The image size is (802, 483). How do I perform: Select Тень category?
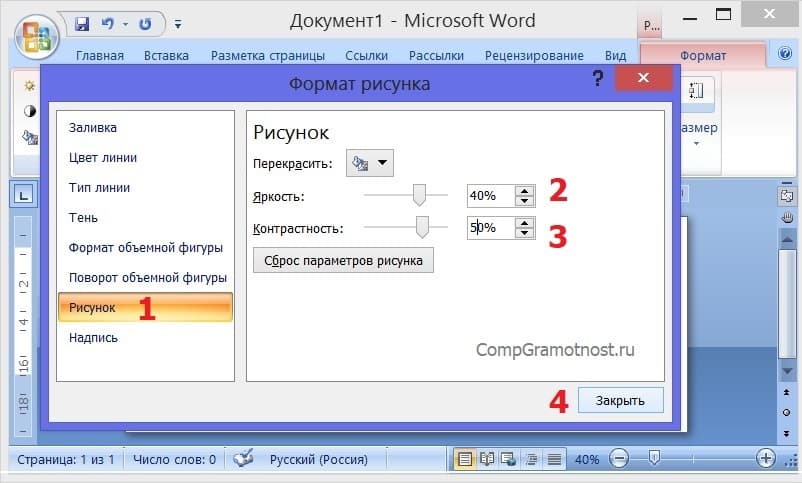tap(83, 217)
